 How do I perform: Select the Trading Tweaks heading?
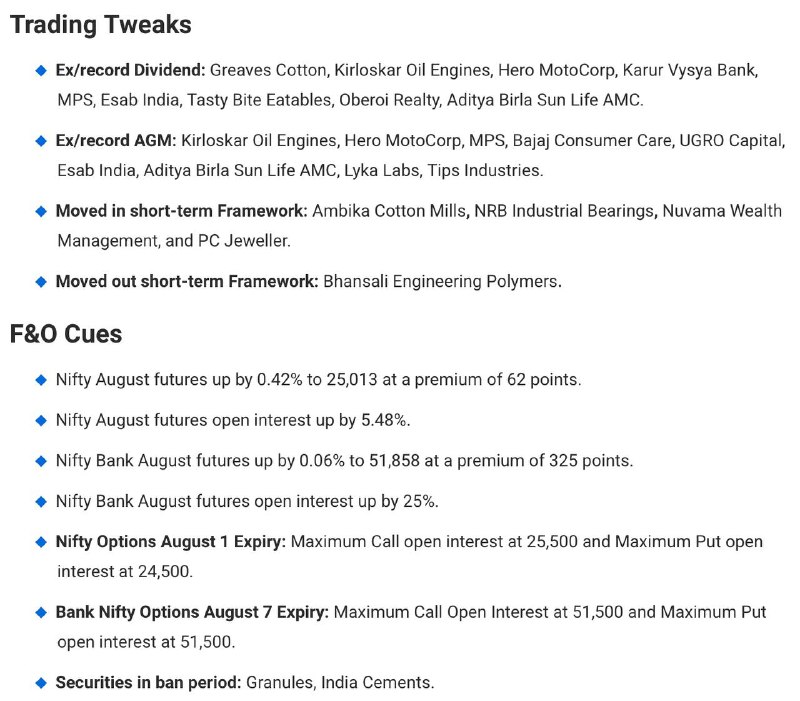[x=101, y=25]
